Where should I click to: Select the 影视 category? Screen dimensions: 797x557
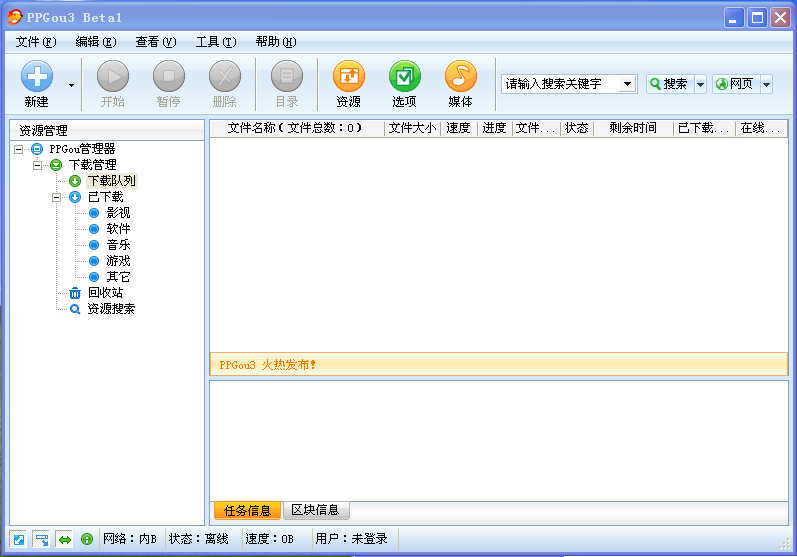(118, 212)
